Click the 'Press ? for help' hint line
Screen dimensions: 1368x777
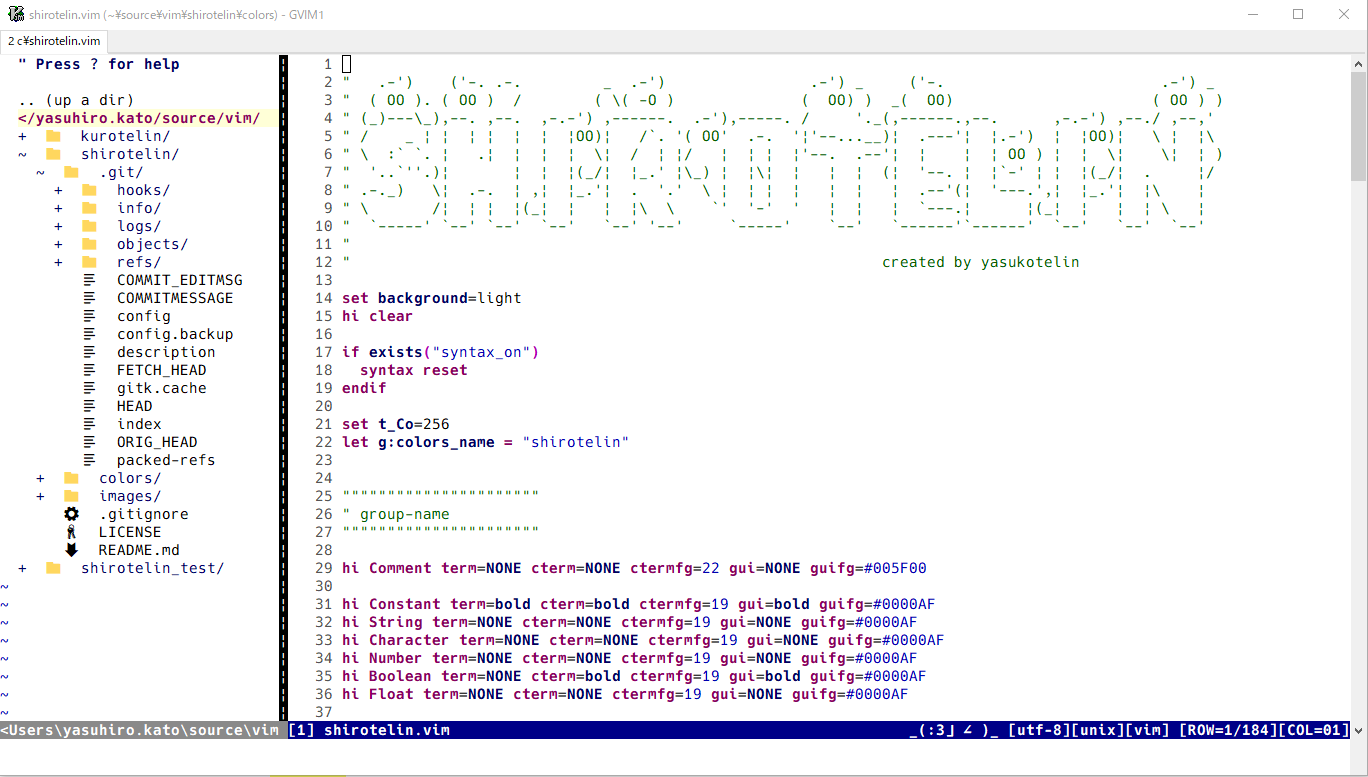99,64
